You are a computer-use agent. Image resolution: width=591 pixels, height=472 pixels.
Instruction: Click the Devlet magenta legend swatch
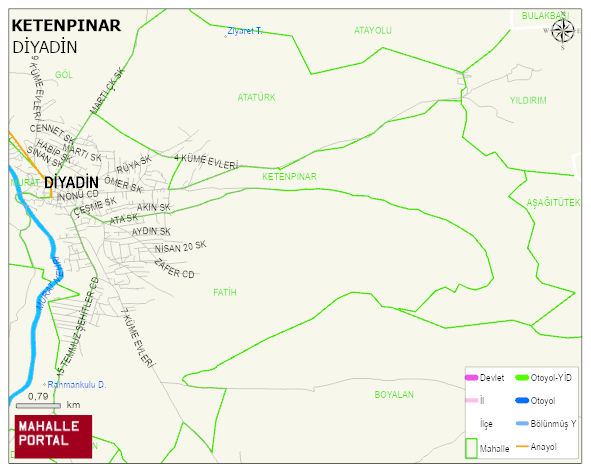(x=471, y=377)
